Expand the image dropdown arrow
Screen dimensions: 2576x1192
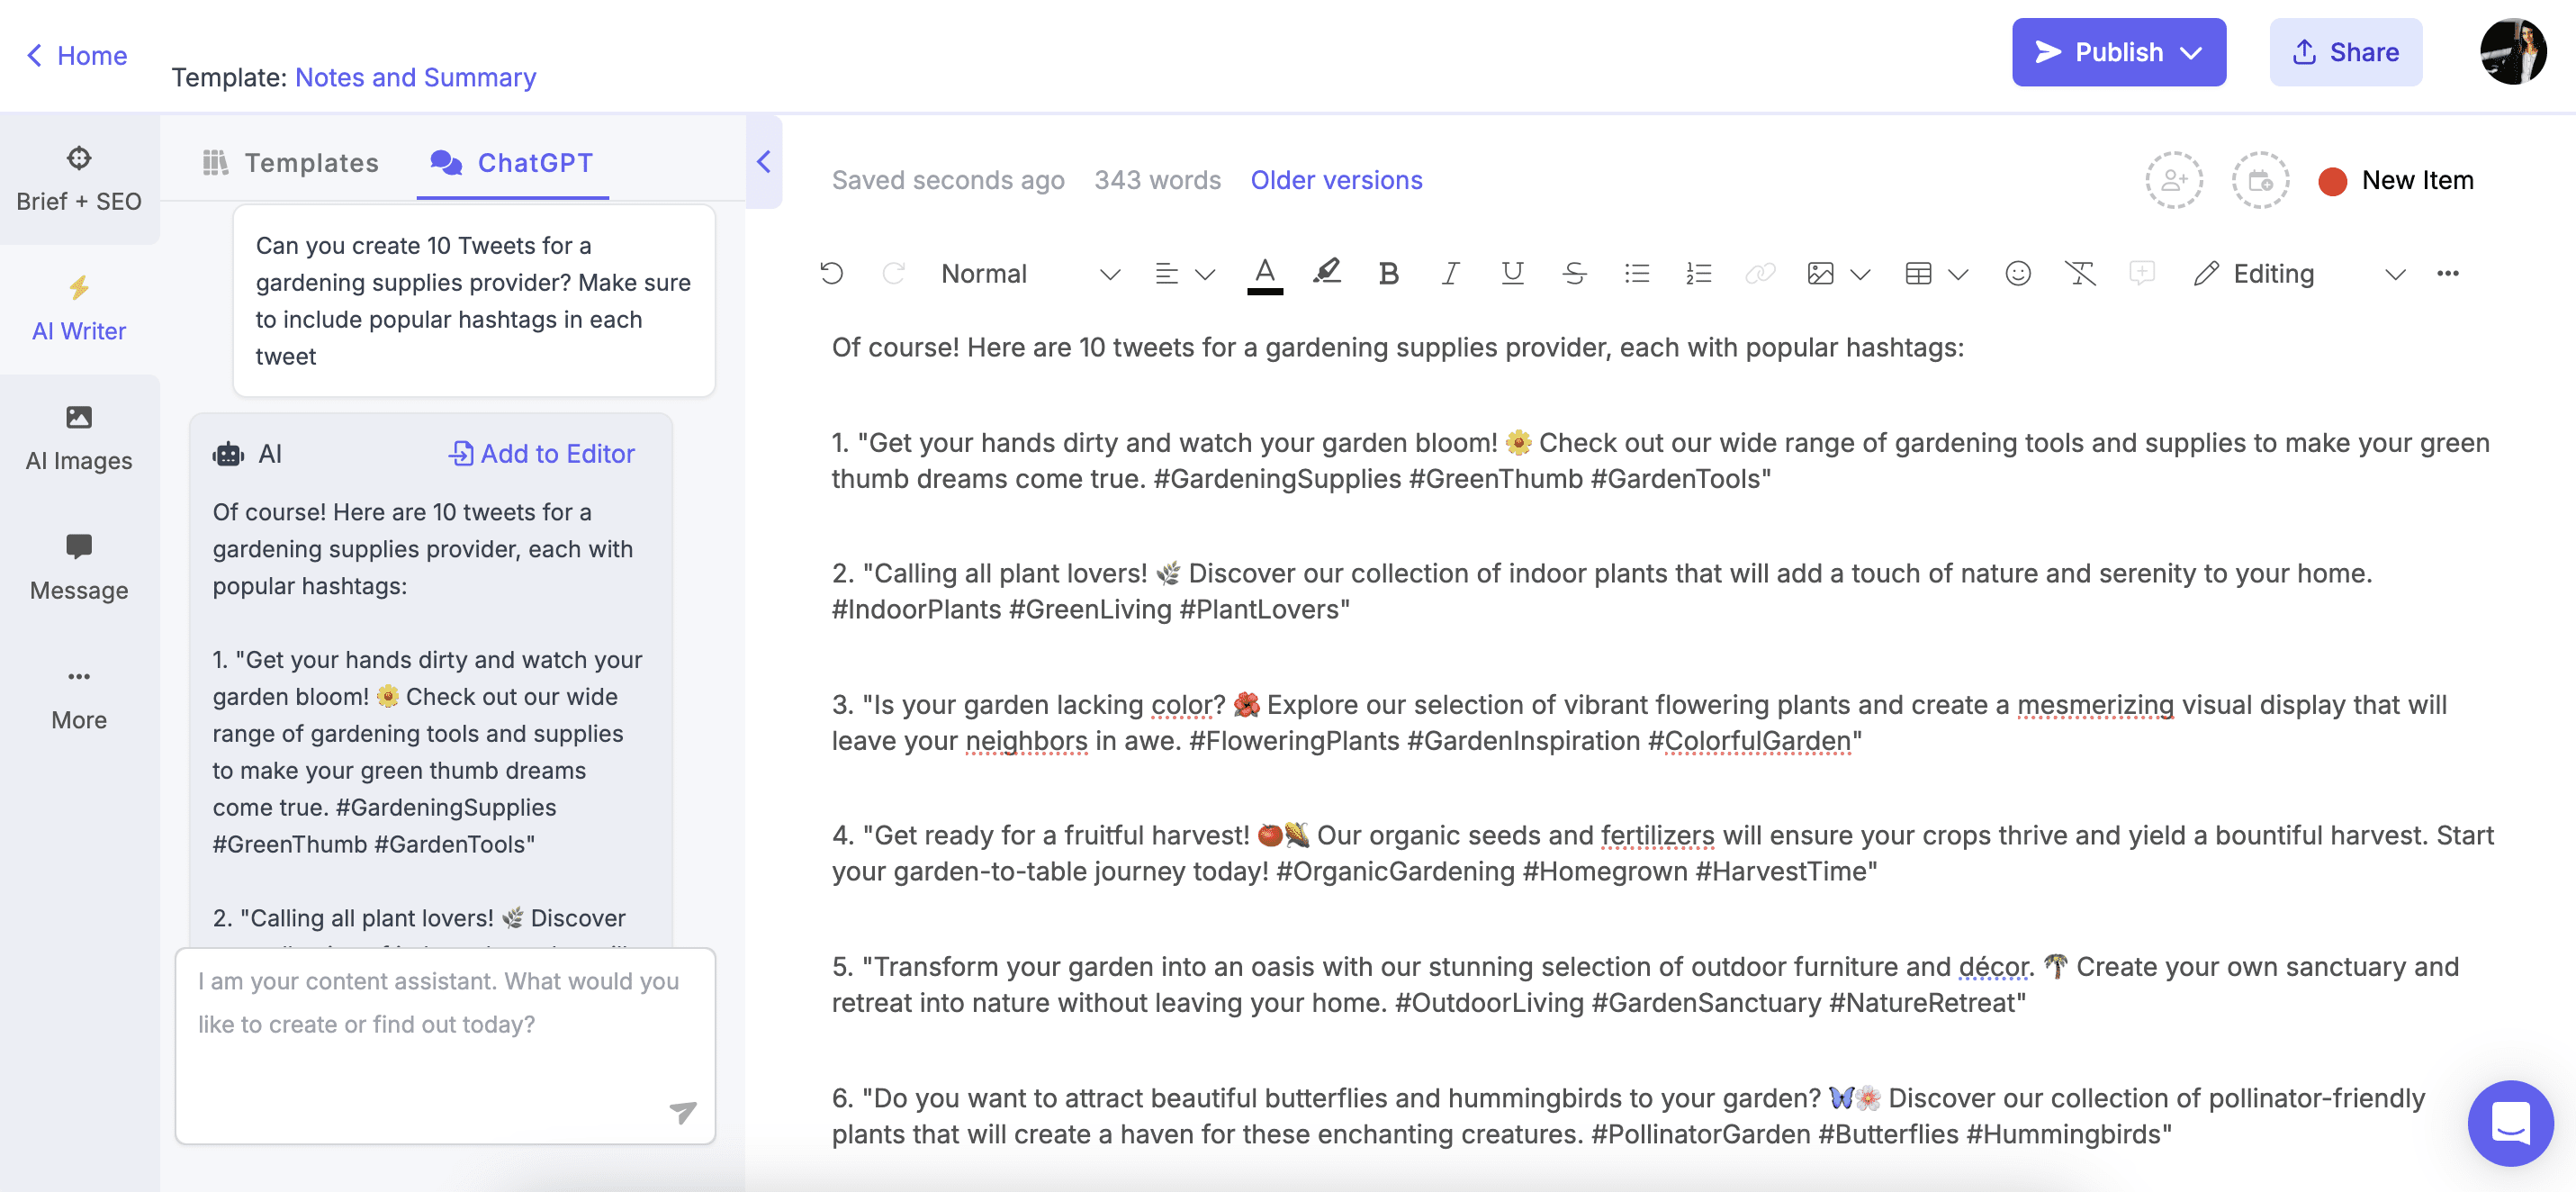point(1859,274)
